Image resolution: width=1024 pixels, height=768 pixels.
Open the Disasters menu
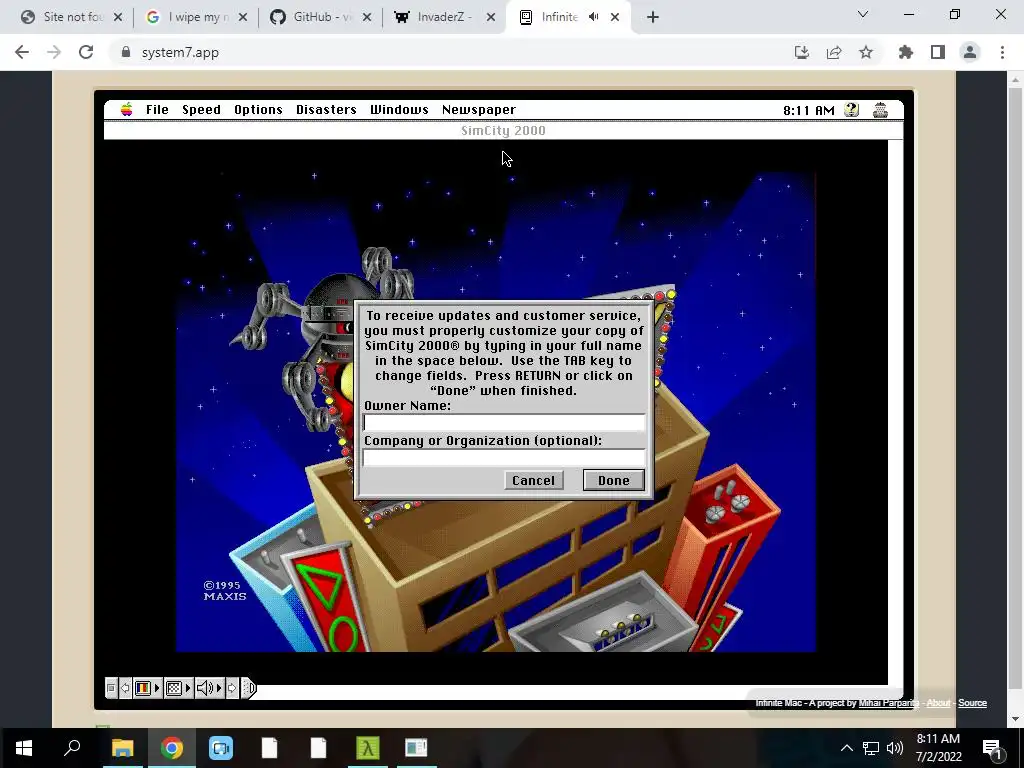pos(326,110)
